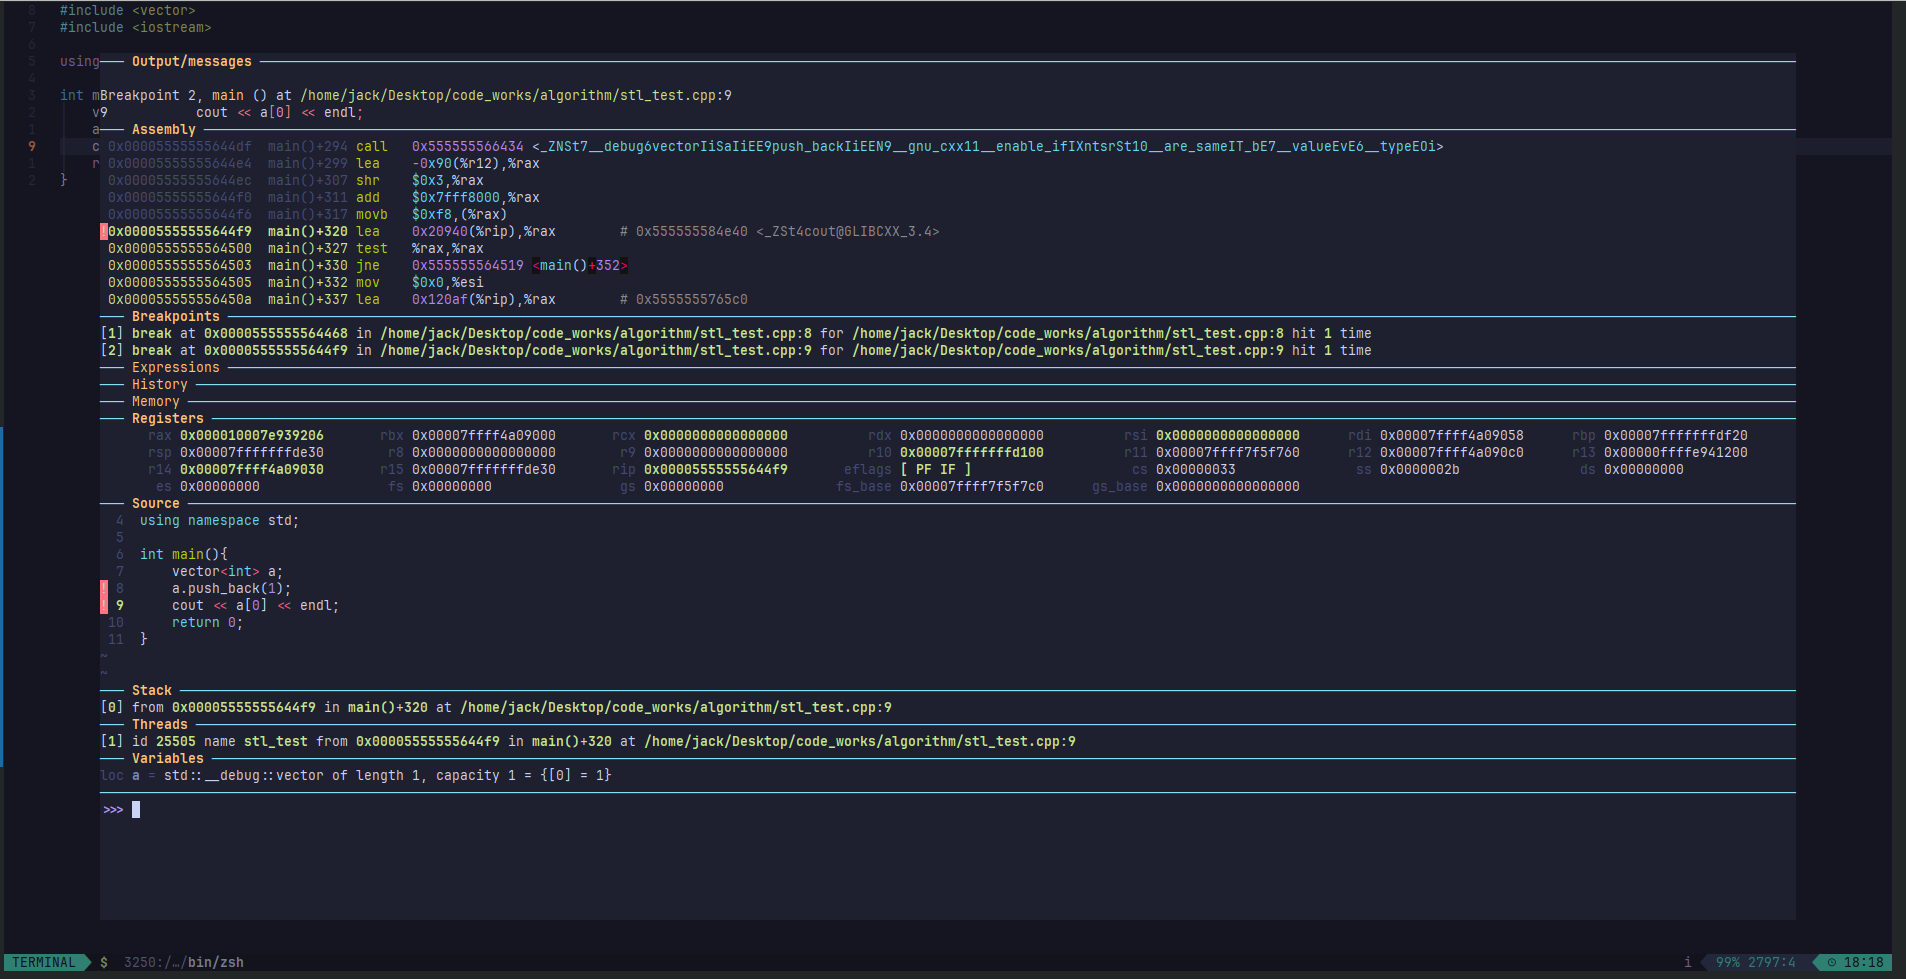Click the 99% 2797:4 position indicator
Viewport: 1906px width, 979px height.
(1756, 963)
